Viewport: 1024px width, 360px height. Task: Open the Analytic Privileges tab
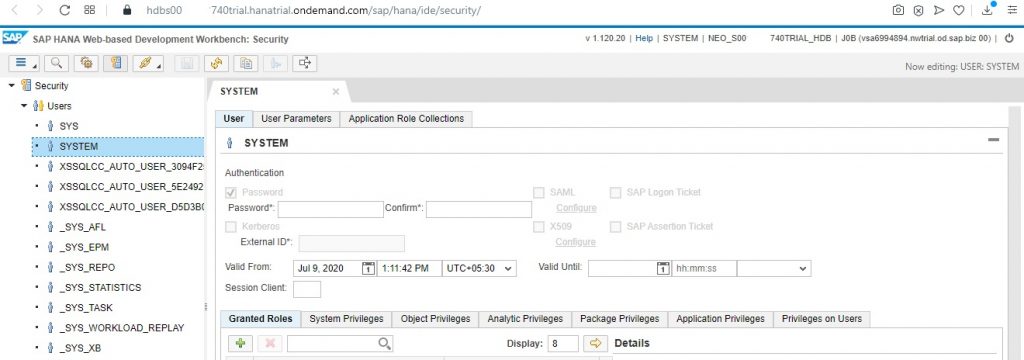coord(525,319)
